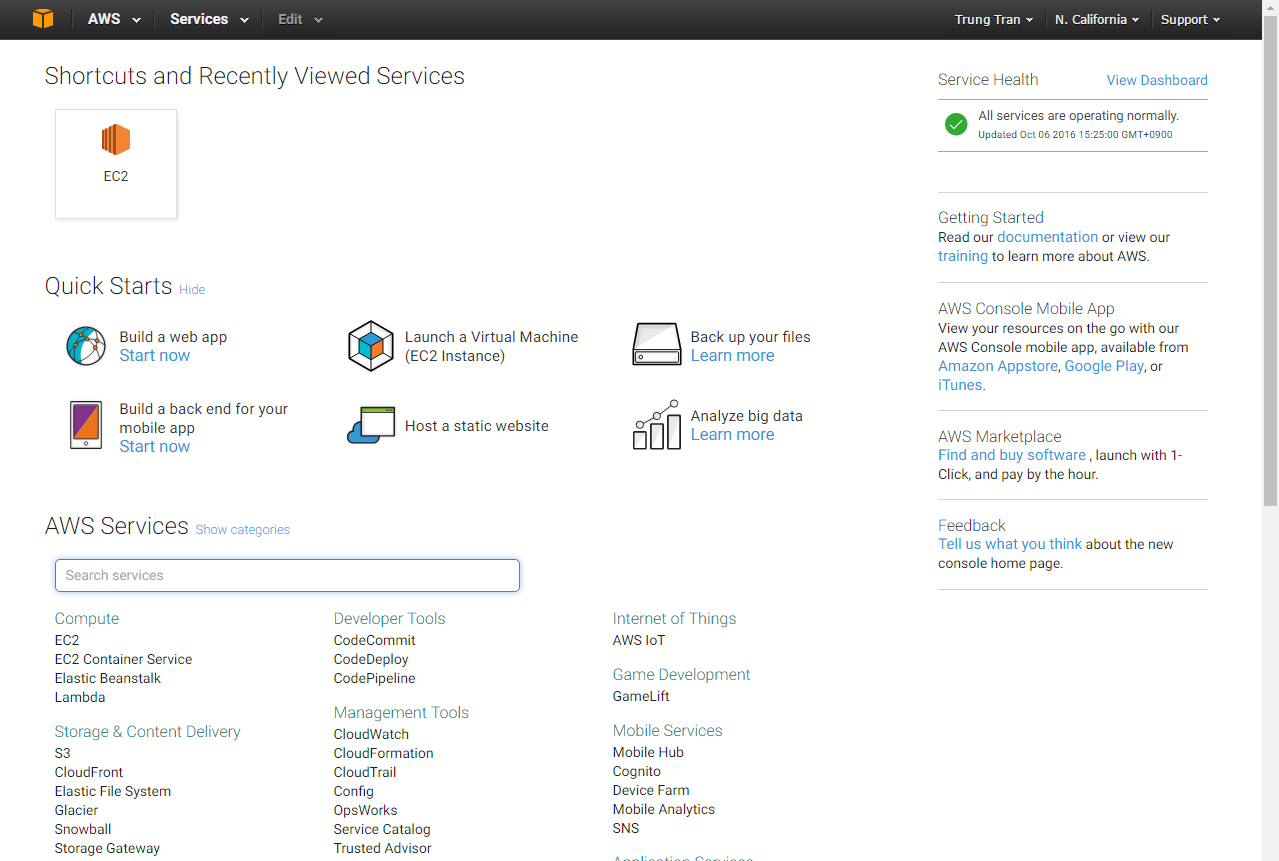
Task: Open the training link
Action: (963, 256)
